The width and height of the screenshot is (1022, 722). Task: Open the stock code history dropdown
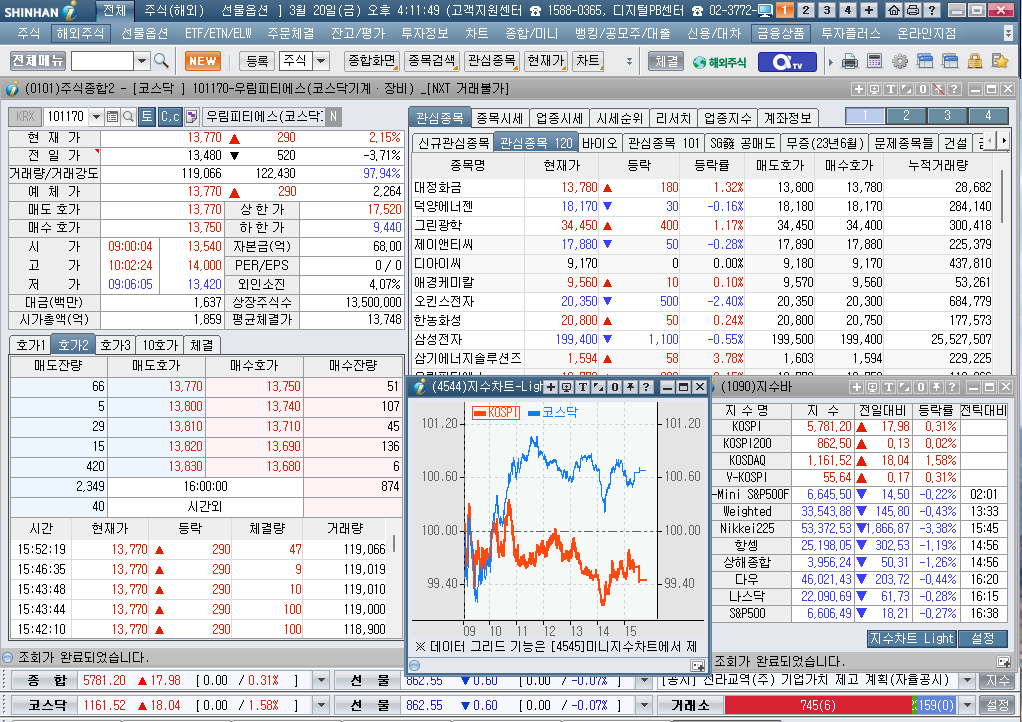(x=96, y=117)
